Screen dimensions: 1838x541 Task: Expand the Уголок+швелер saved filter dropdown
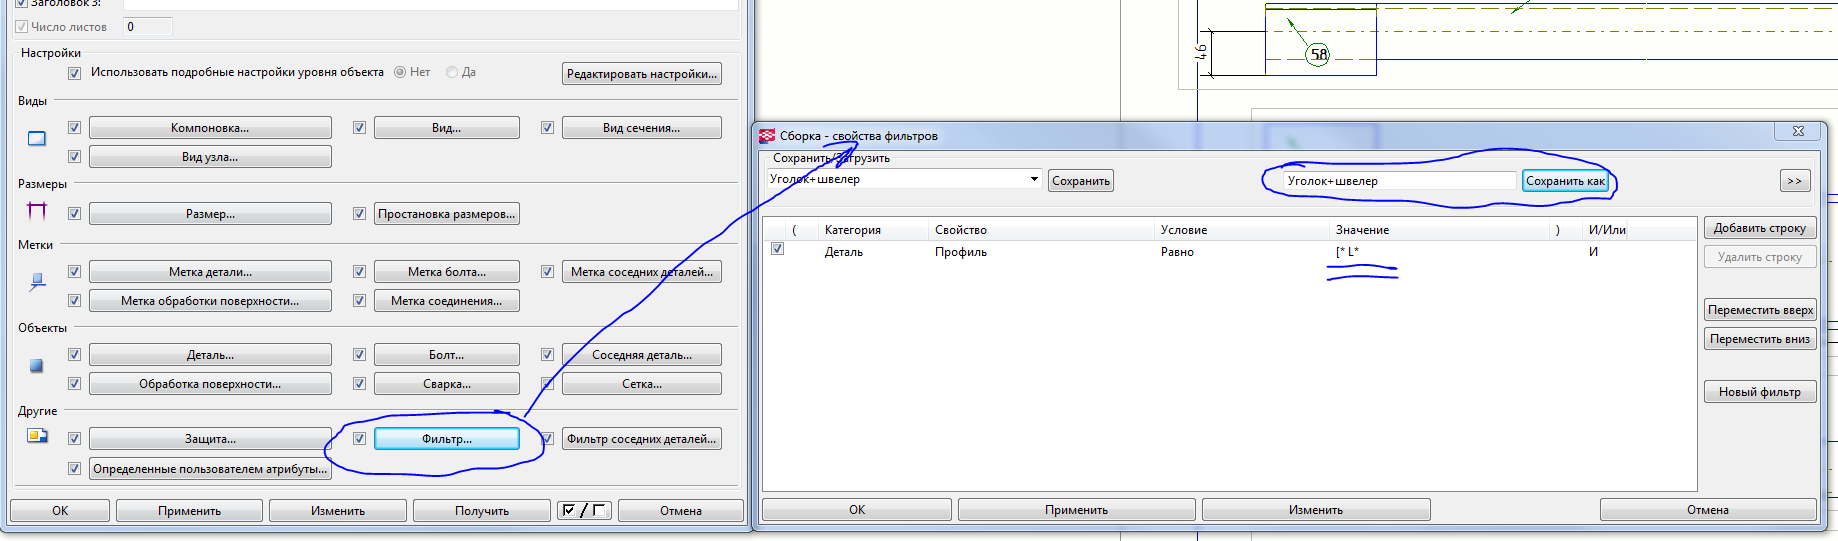[x=1034, y=179]
